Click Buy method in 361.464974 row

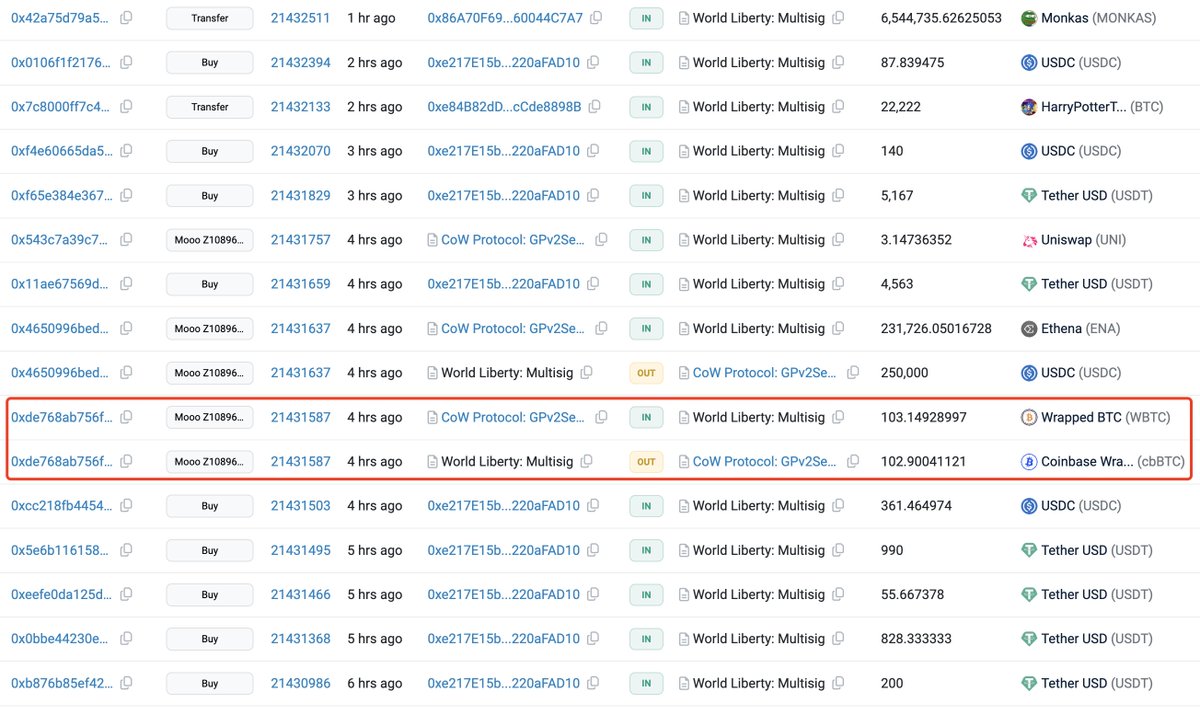pyautogui.click(x=209, y=506)
